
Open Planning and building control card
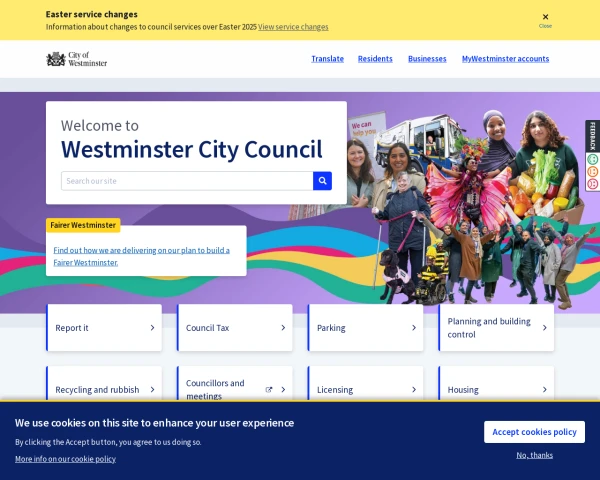[496, 328]
